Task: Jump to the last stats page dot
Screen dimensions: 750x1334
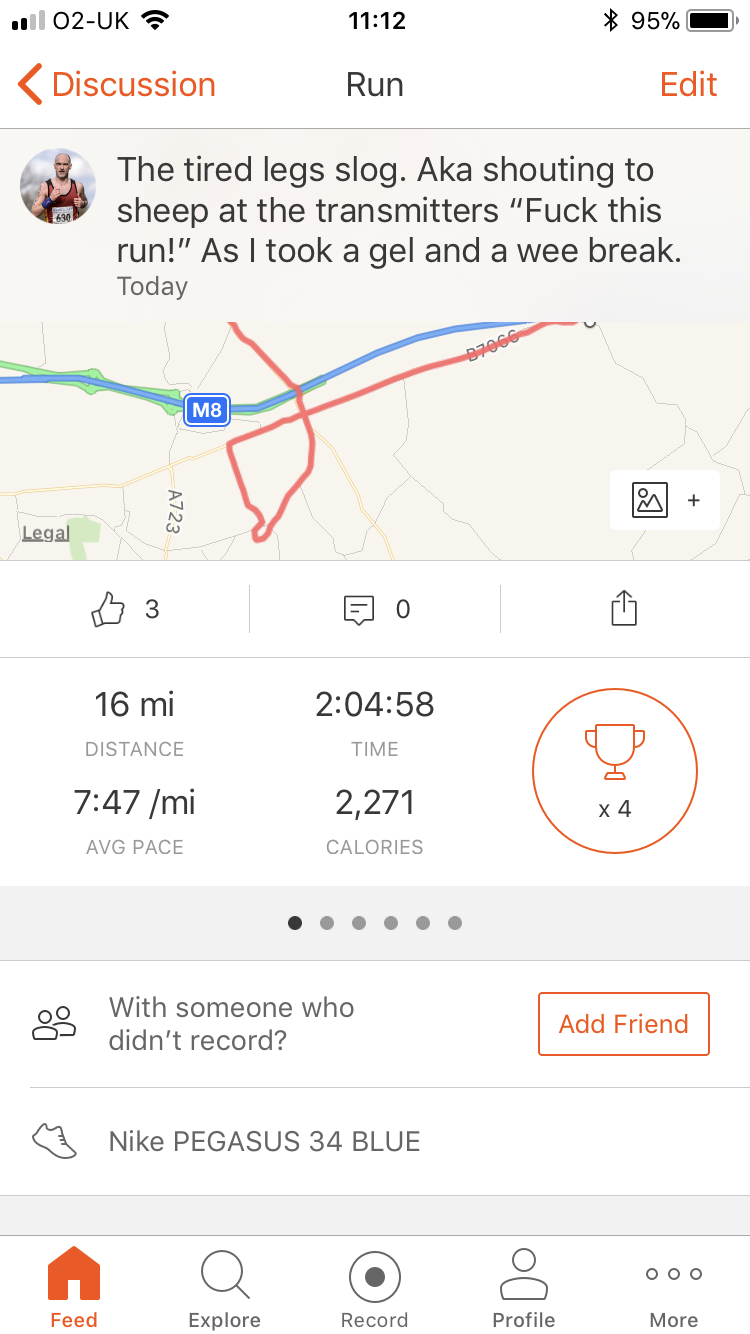Action: [455, 923]
